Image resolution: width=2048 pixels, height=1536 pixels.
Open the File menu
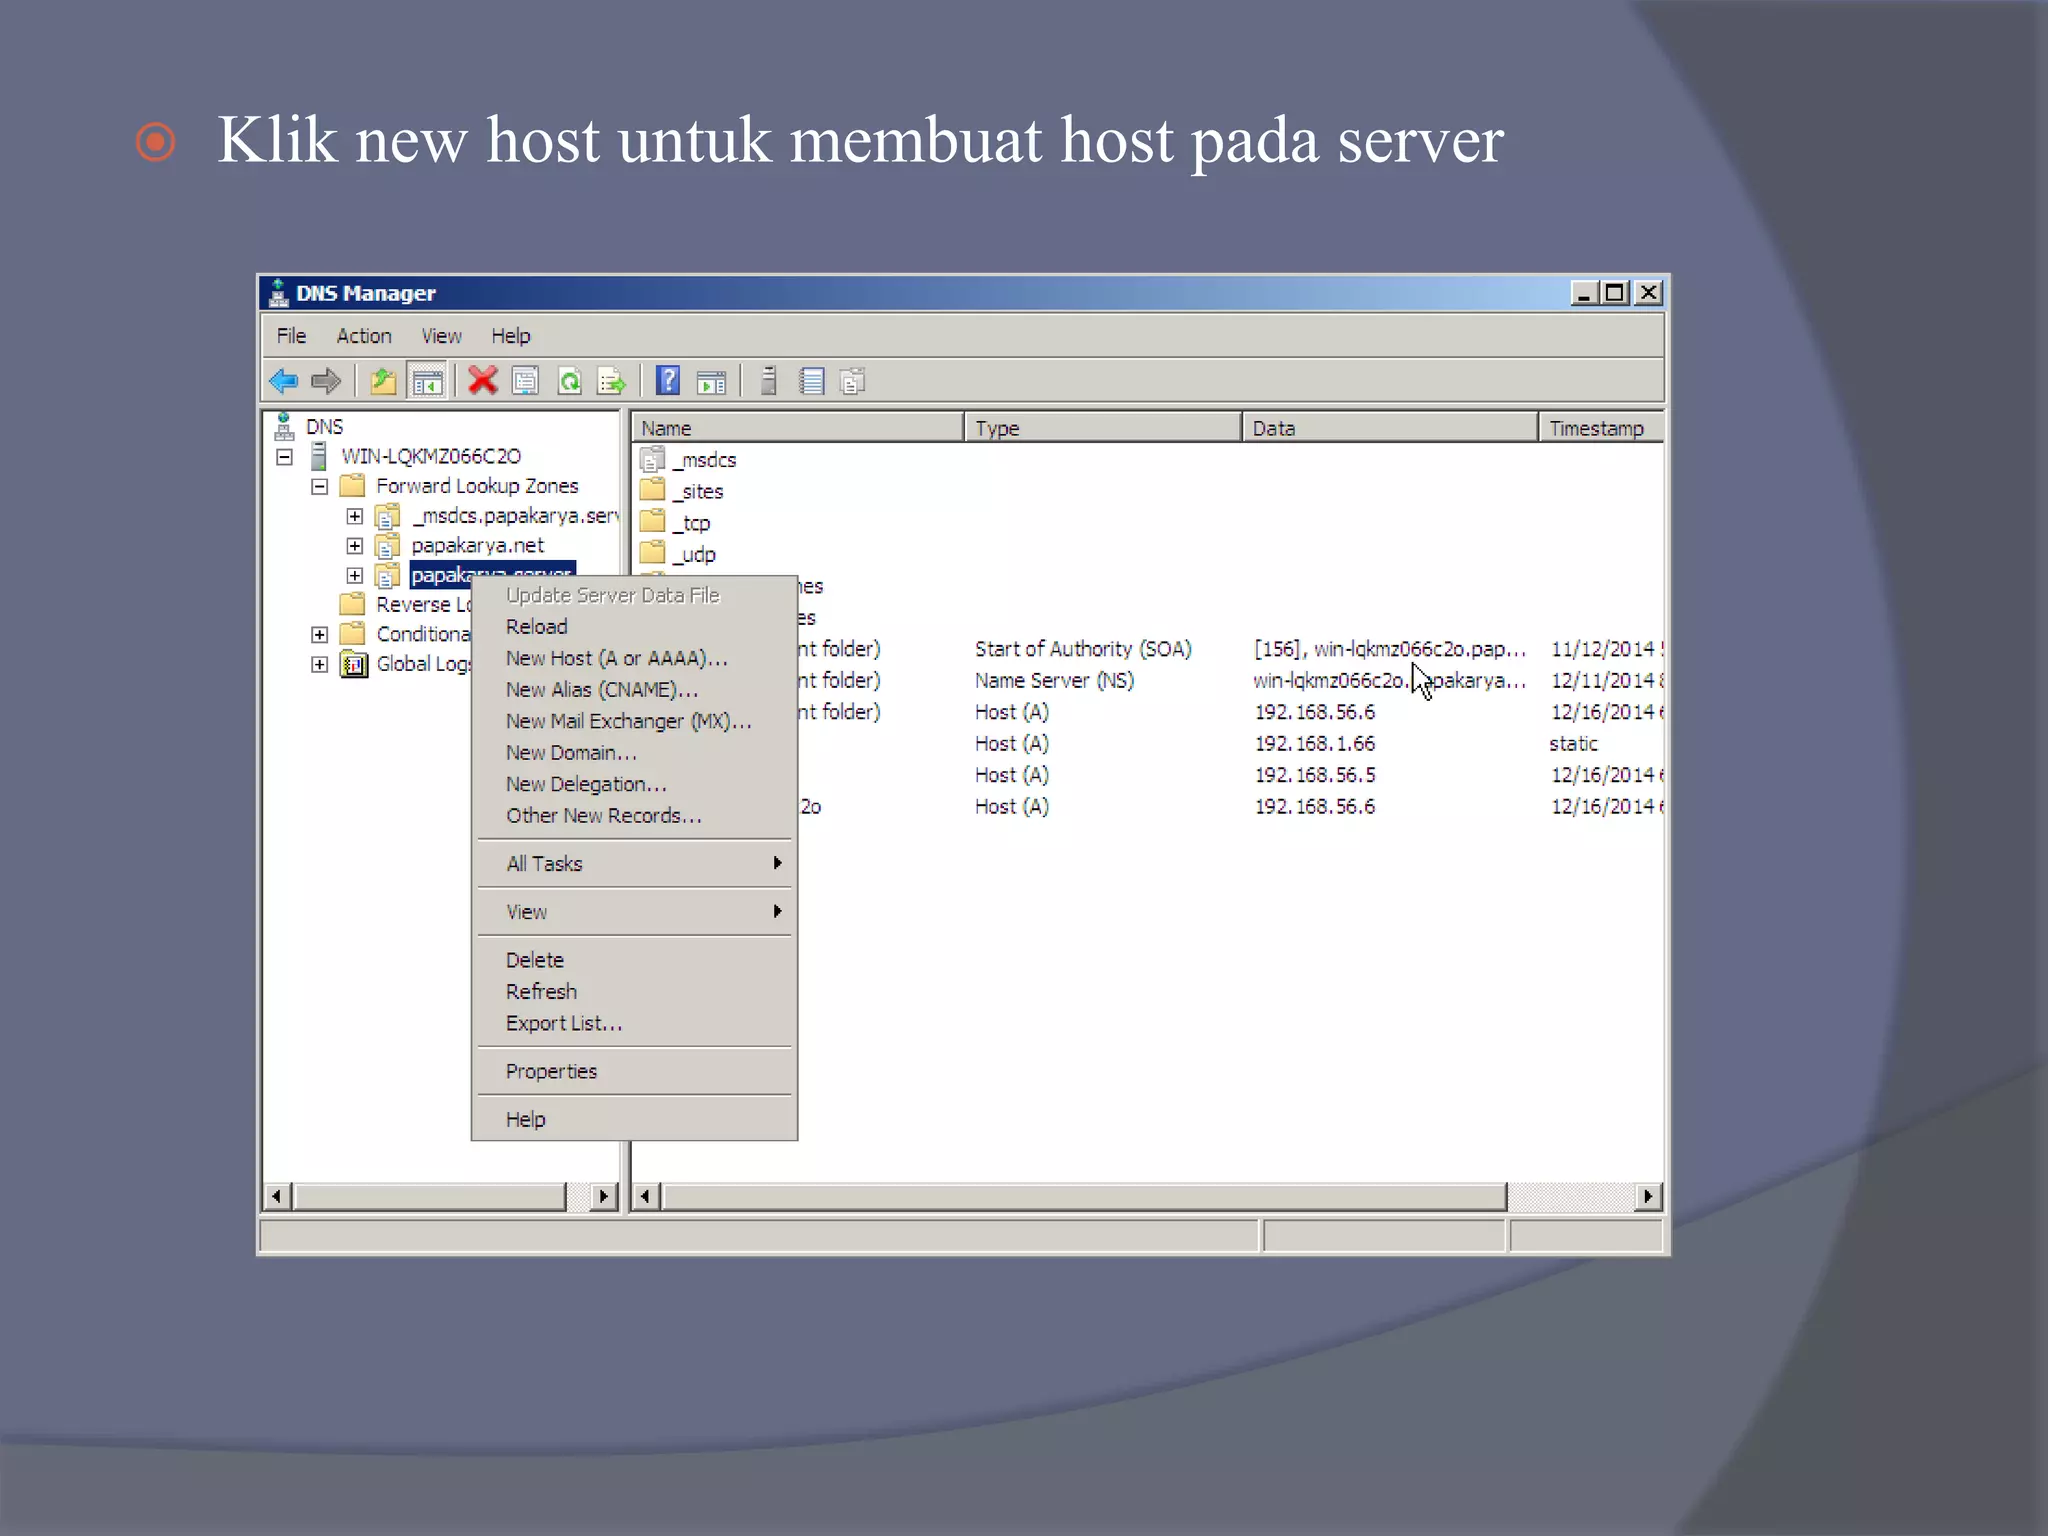coord(291,336)
